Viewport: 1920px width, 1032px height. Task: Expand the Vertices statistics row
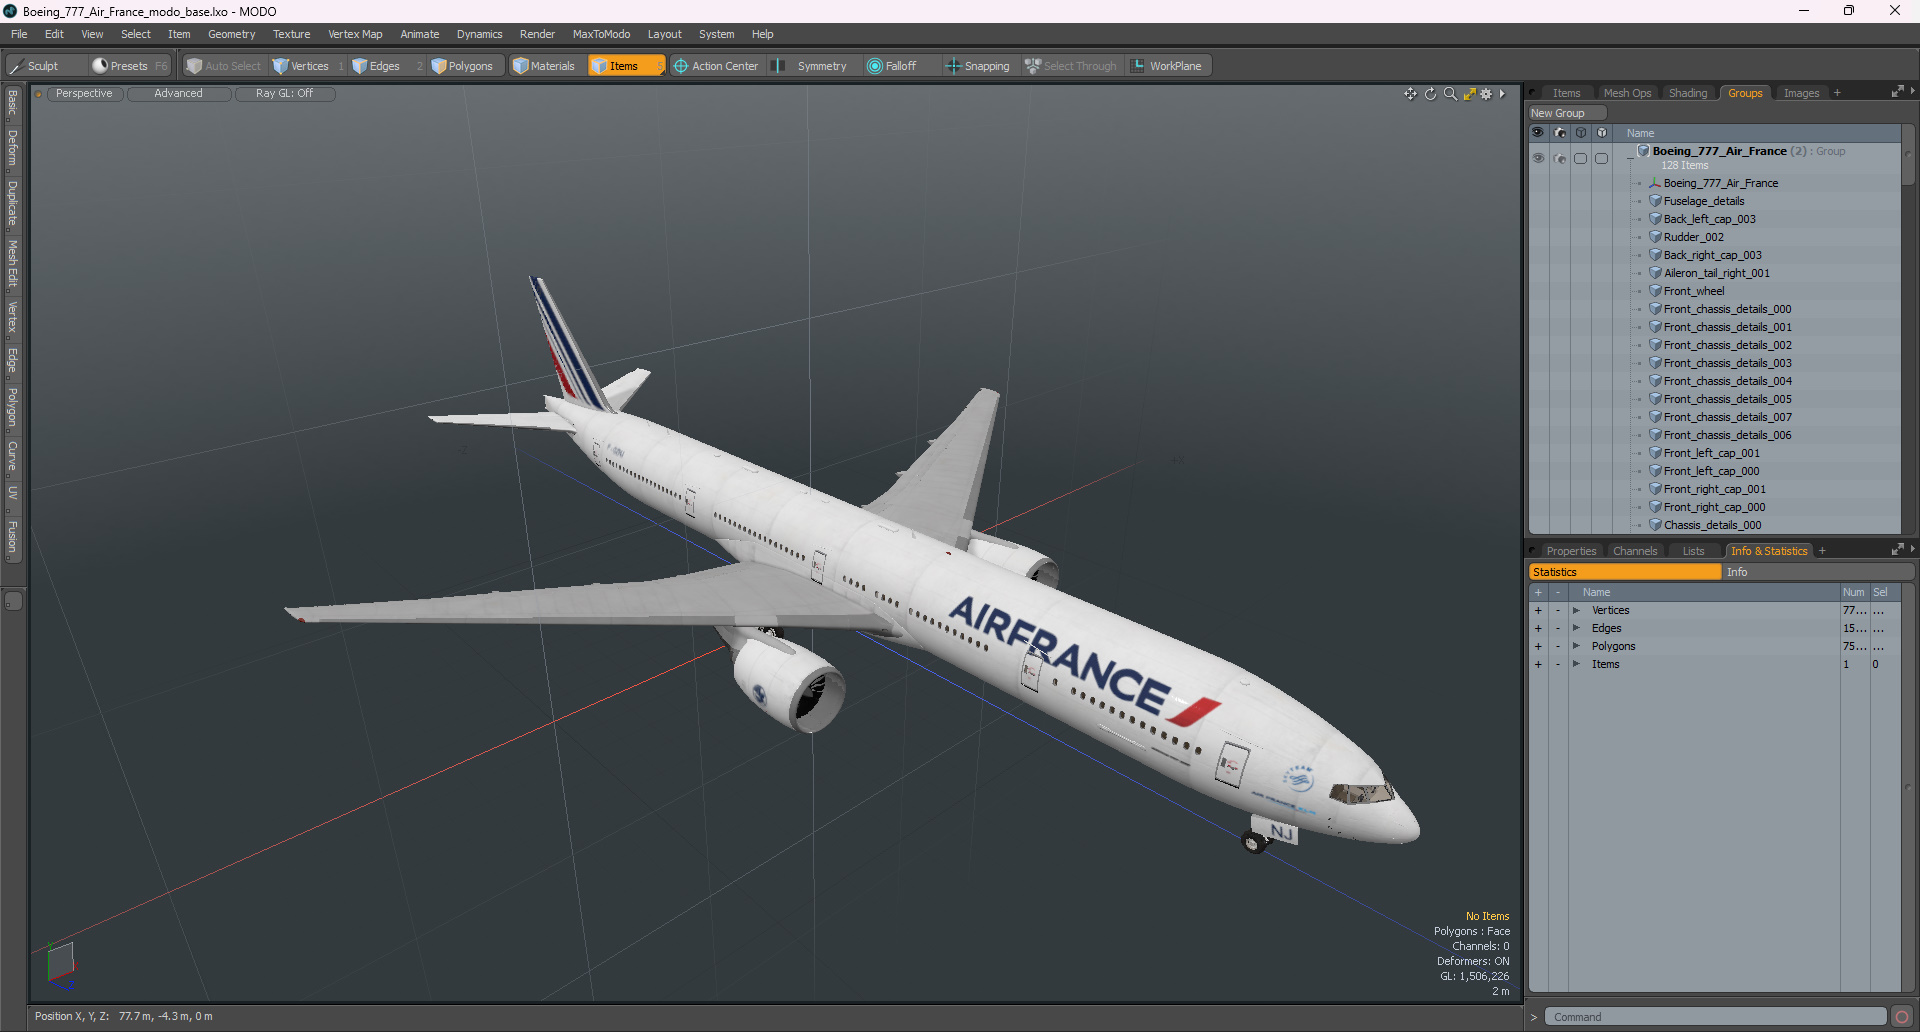(1576, 611)
